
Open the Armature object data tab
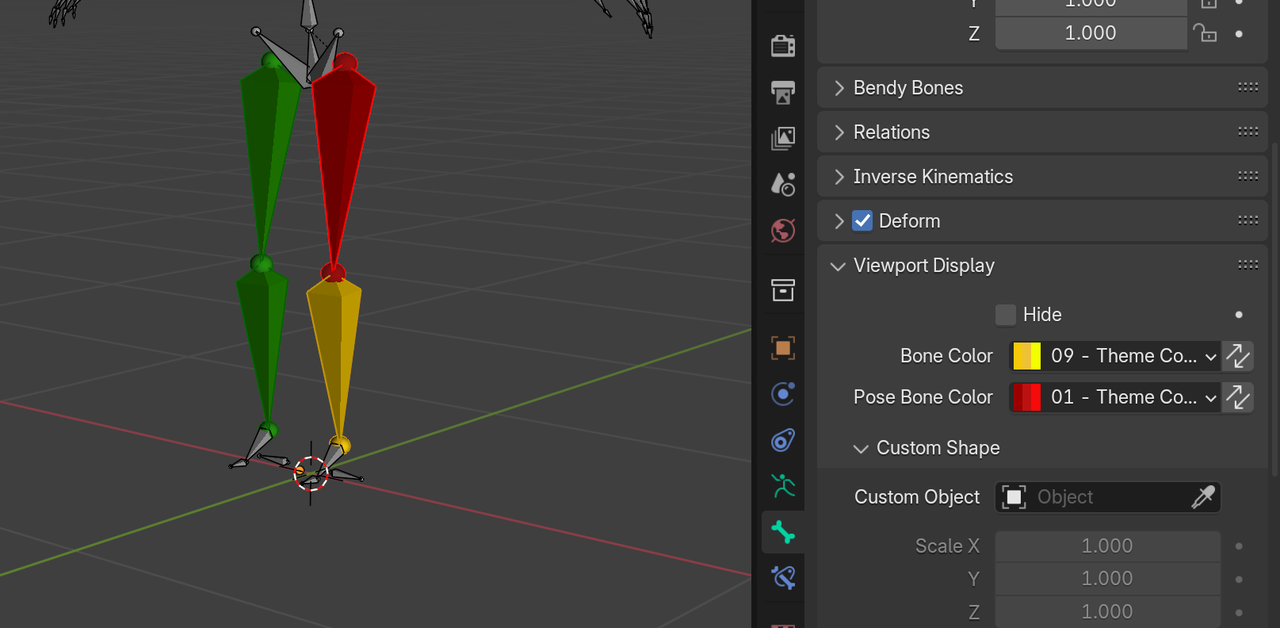click(x=783, y=487)
